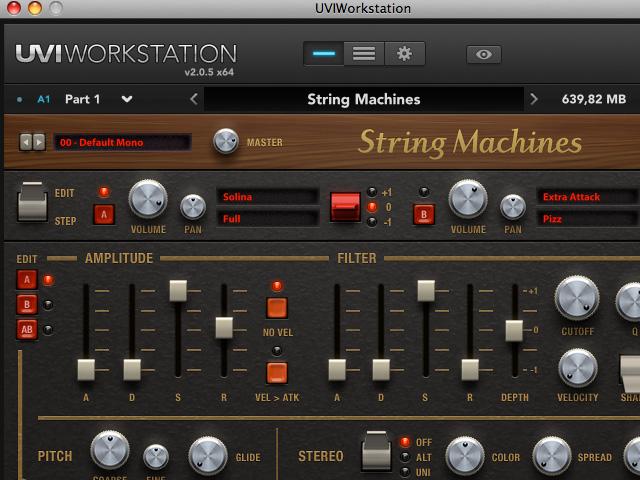Select octave -1 indicator
Screen dimensions: 640x480
(372, 222)
